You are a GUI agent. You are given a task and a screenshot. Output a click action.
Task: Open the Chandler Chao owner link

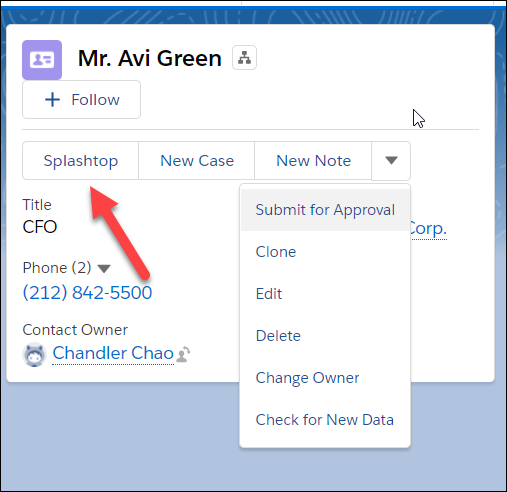click(x=113, y=353)
